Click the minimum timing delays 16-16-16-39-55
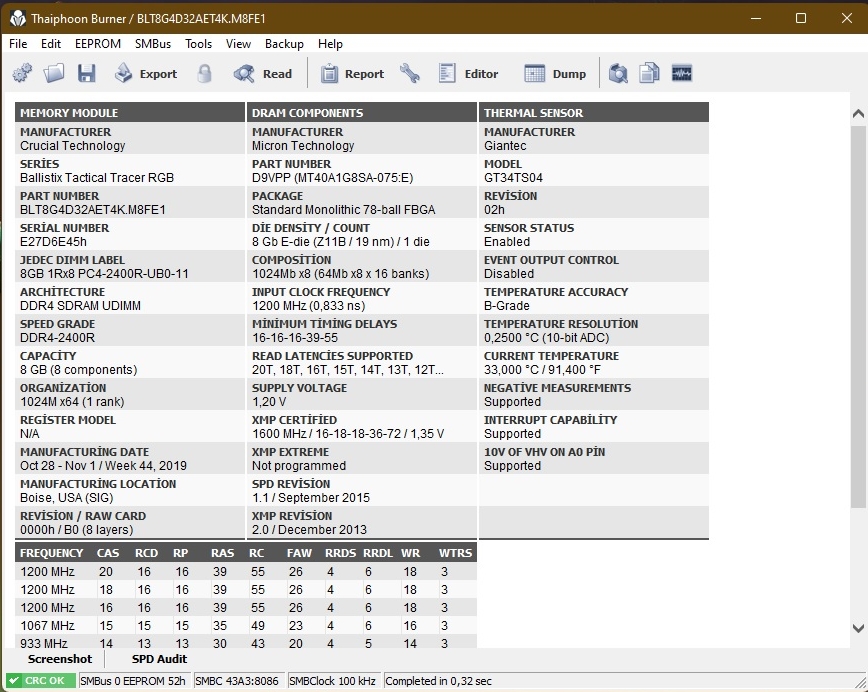Image resolution: width=868 pixels, height=692 pixels. 294,338
